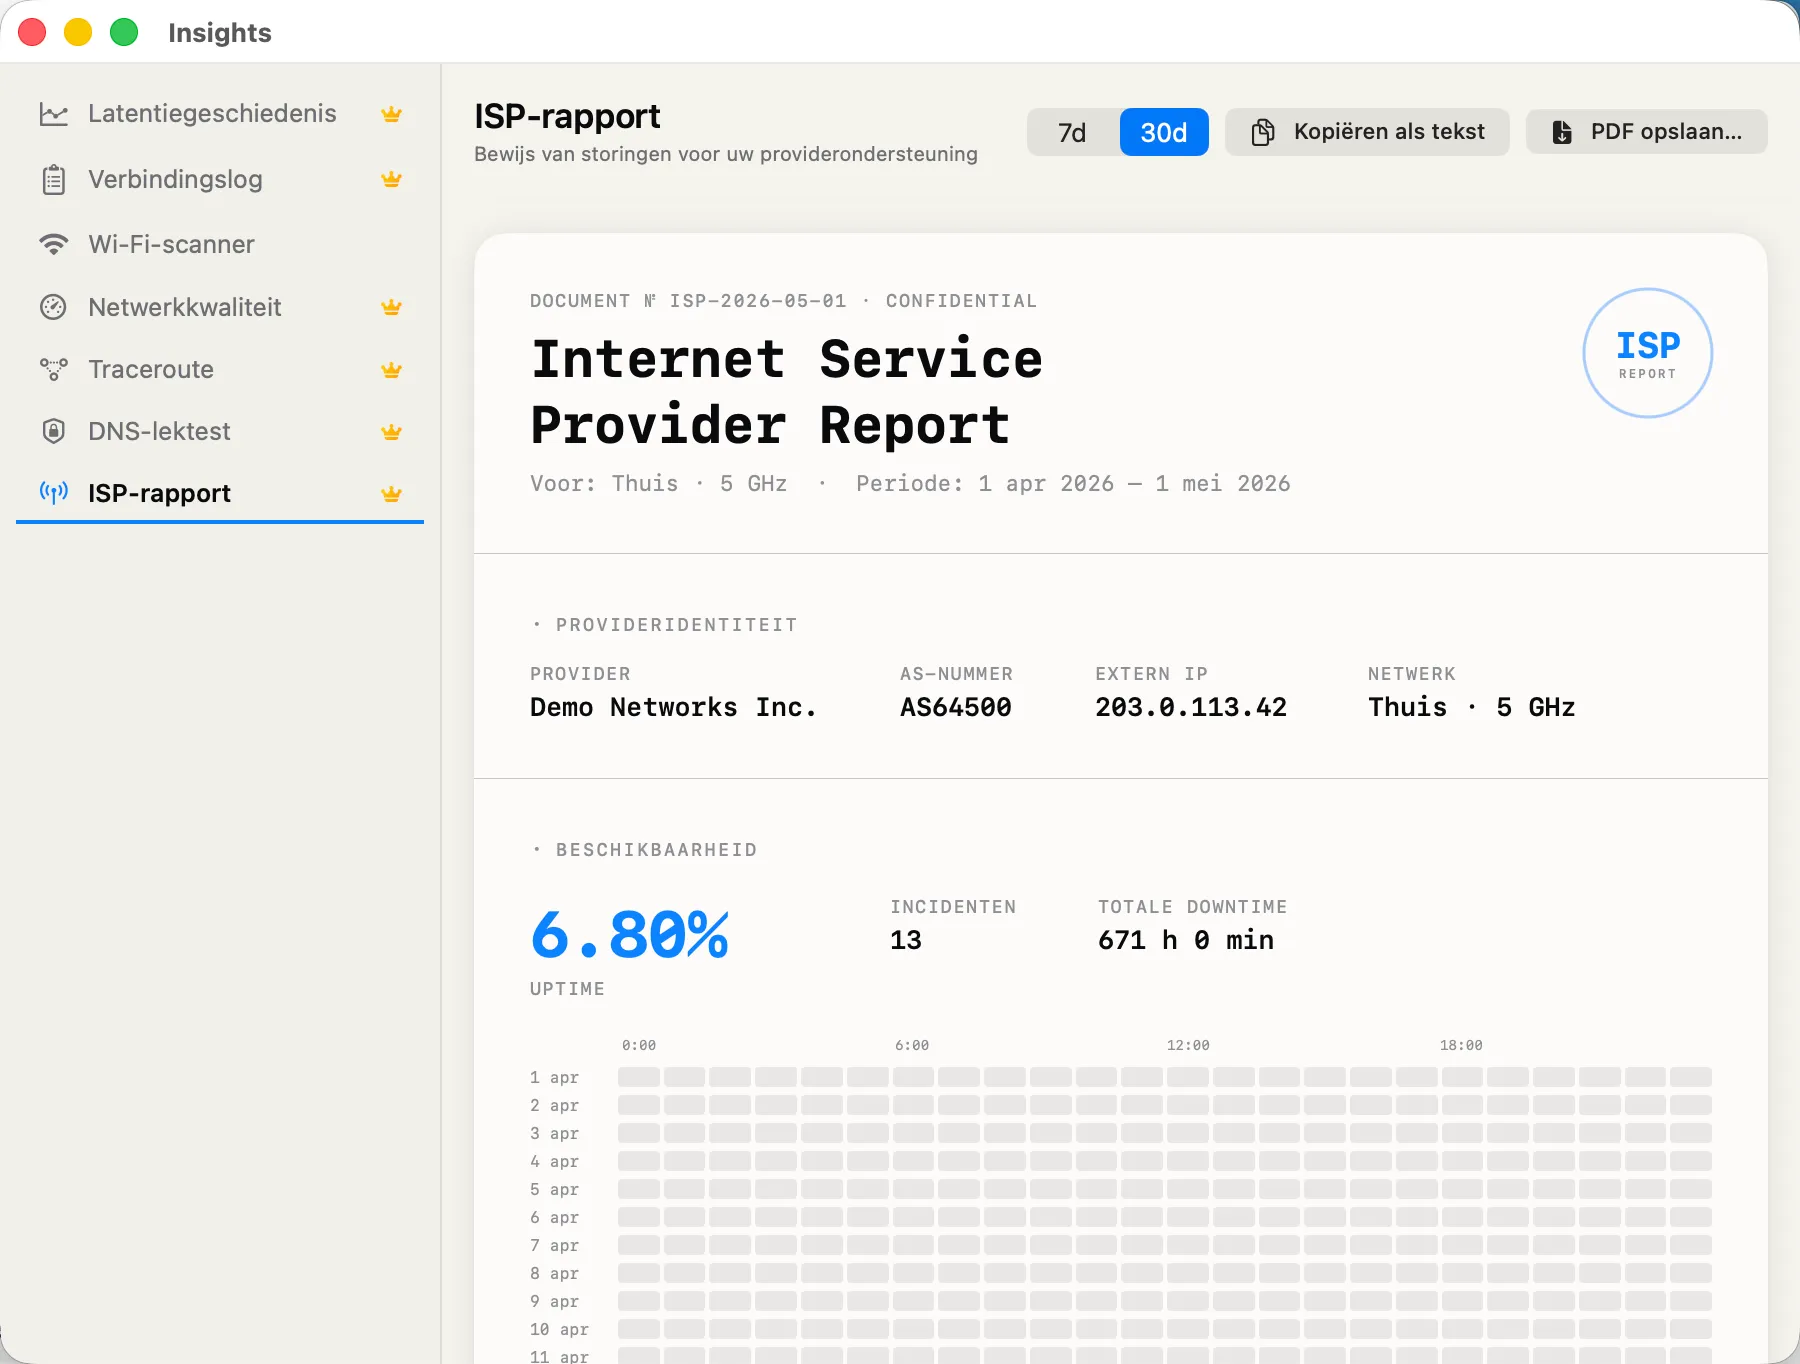Click the BESCHIKBAARHEID section heading
Screen dimensions: 1800x1364
point(657,850)
